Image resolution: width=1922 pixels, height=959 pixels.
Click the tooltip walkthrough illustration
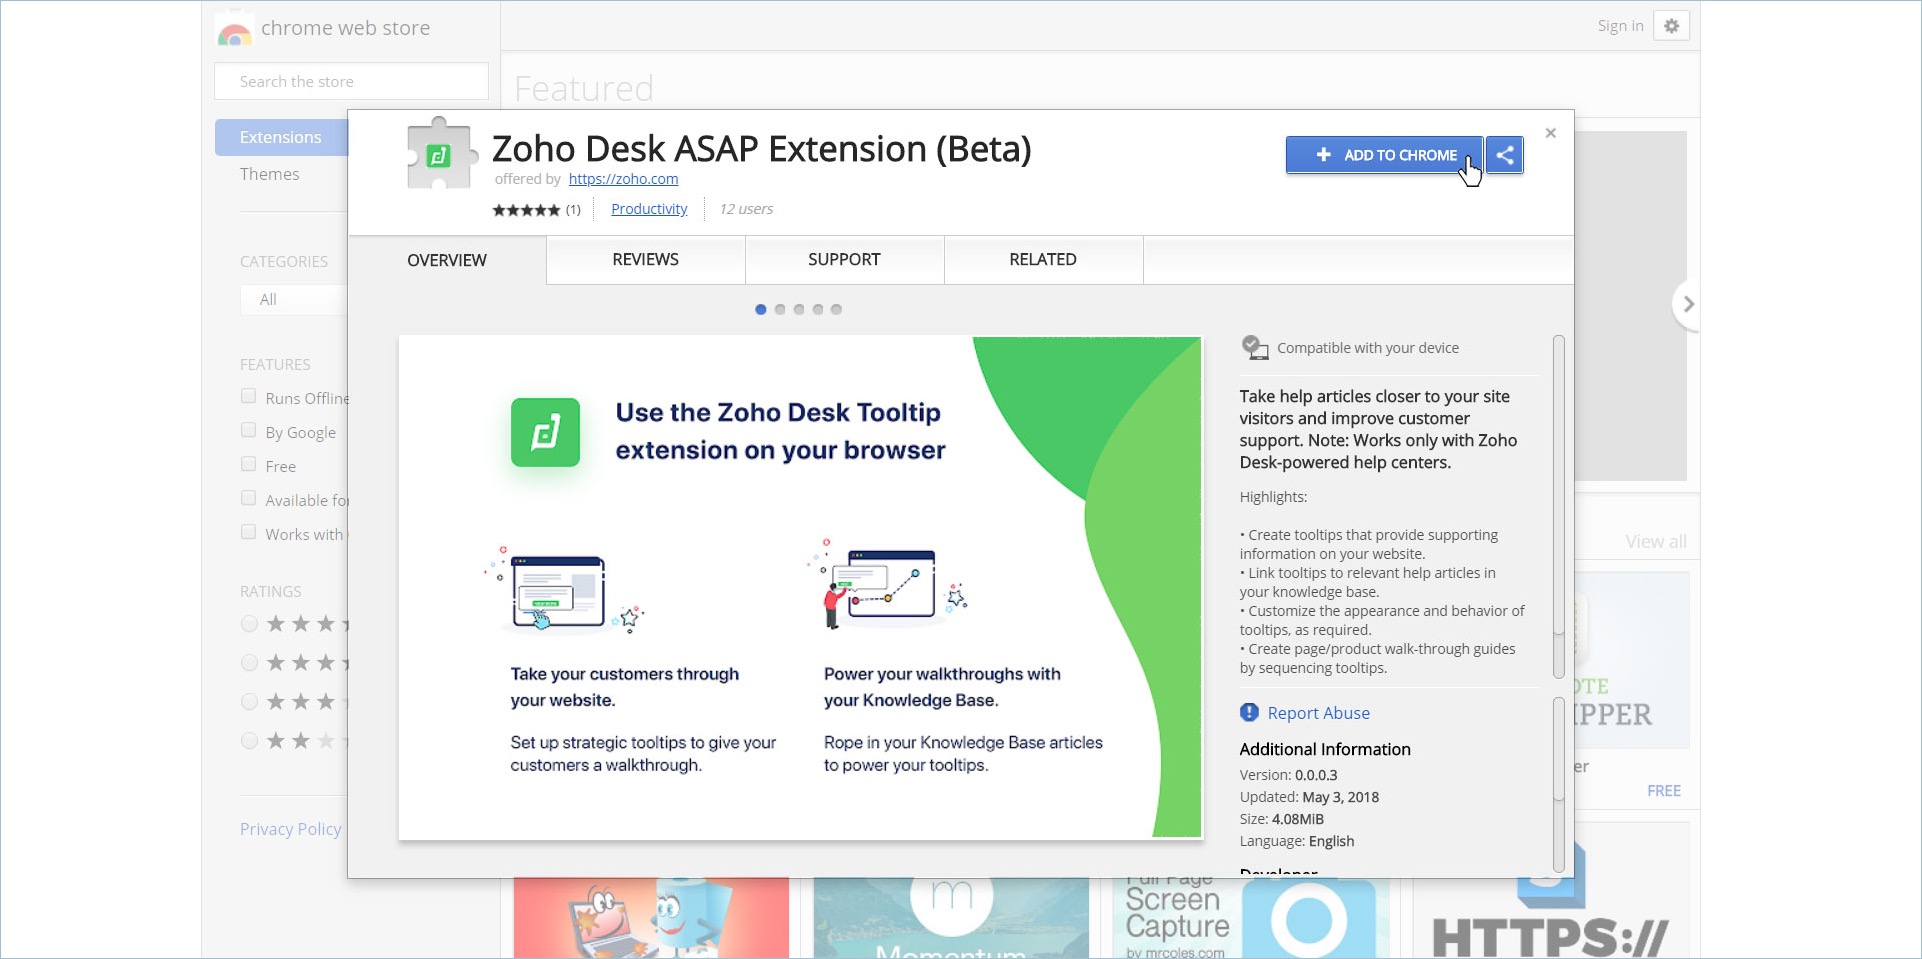[565, 590]
